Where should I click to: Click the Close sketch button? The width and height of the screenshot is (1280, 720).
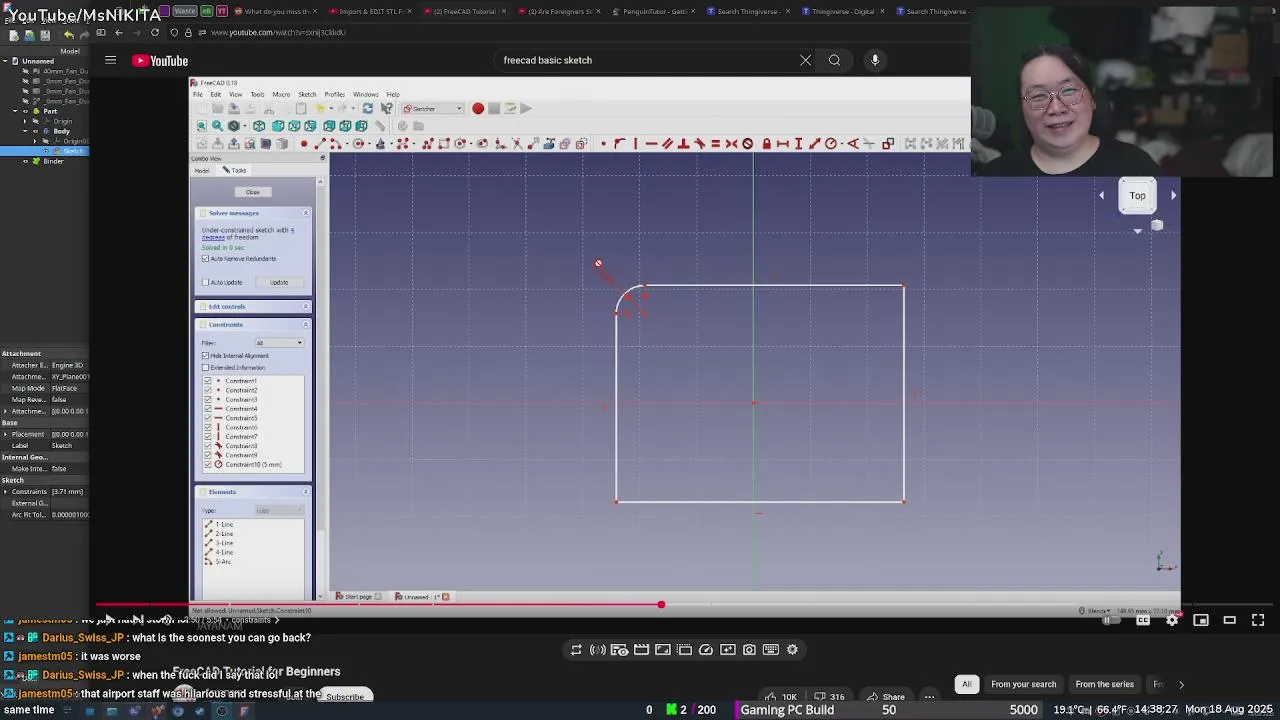pyautogui.click(x=252, y=192)
